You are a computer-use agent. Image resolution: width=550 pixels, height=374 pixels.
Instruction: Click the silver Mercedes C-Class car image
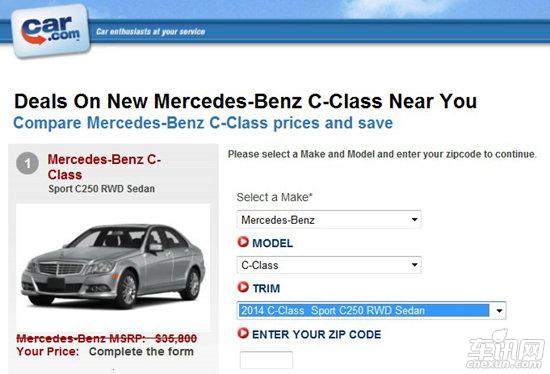pyautogui.click(x=113, y=267)
